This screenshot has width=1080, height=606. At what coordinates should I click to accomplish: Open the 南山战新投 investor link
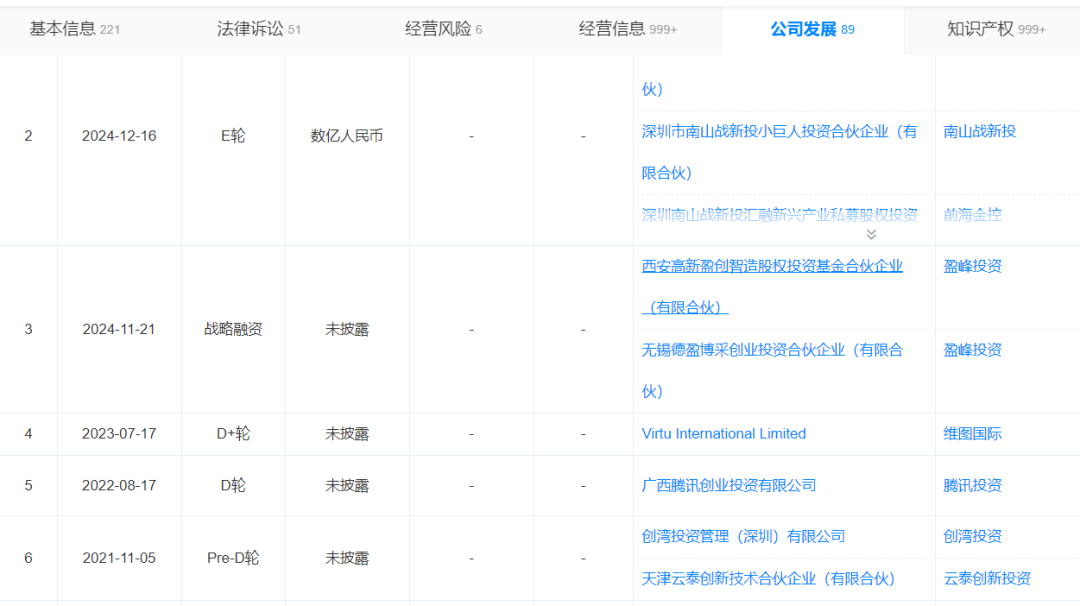(x=979, y=132)
